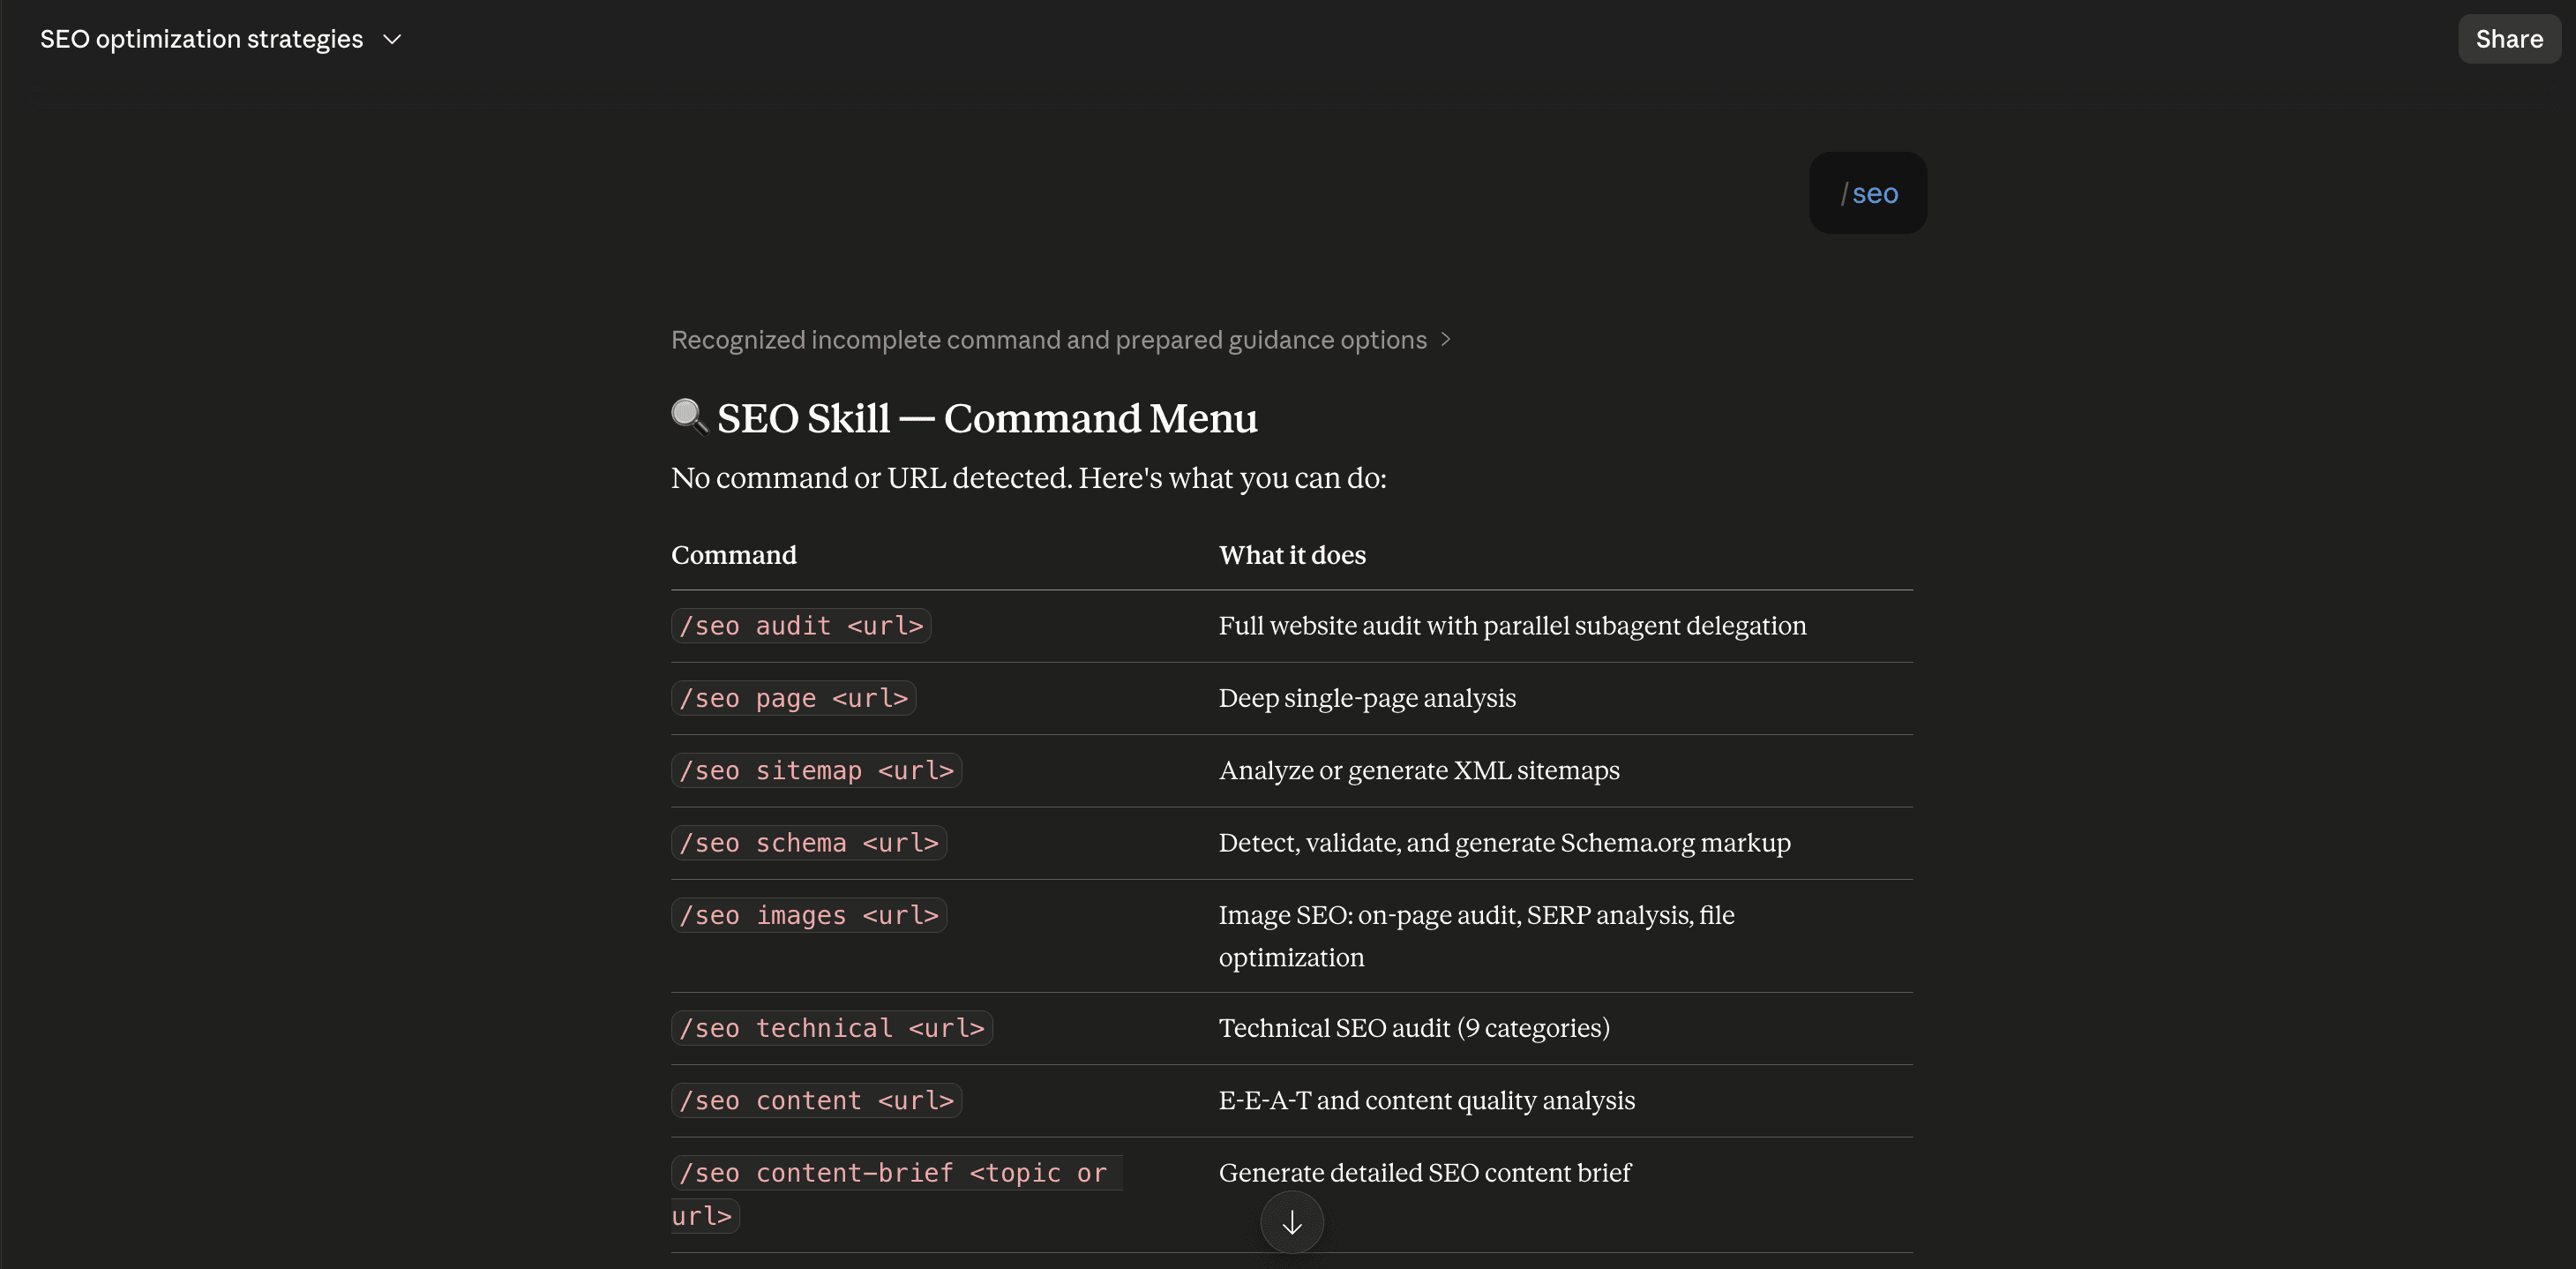Click the magnifying glass emoji in heading
Image resolution: width=2576 pixels, height=1269 pixels.
[x=689, y=417]
